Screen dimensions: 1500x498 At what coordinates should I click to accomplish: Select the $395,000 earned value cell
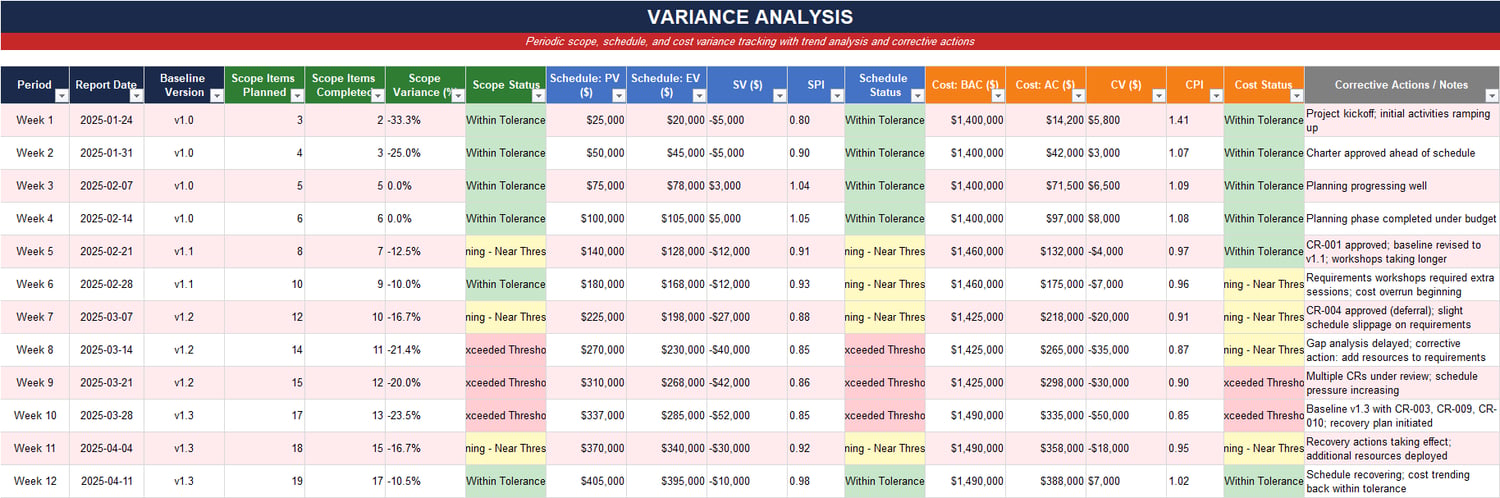(x=667, y=481)
